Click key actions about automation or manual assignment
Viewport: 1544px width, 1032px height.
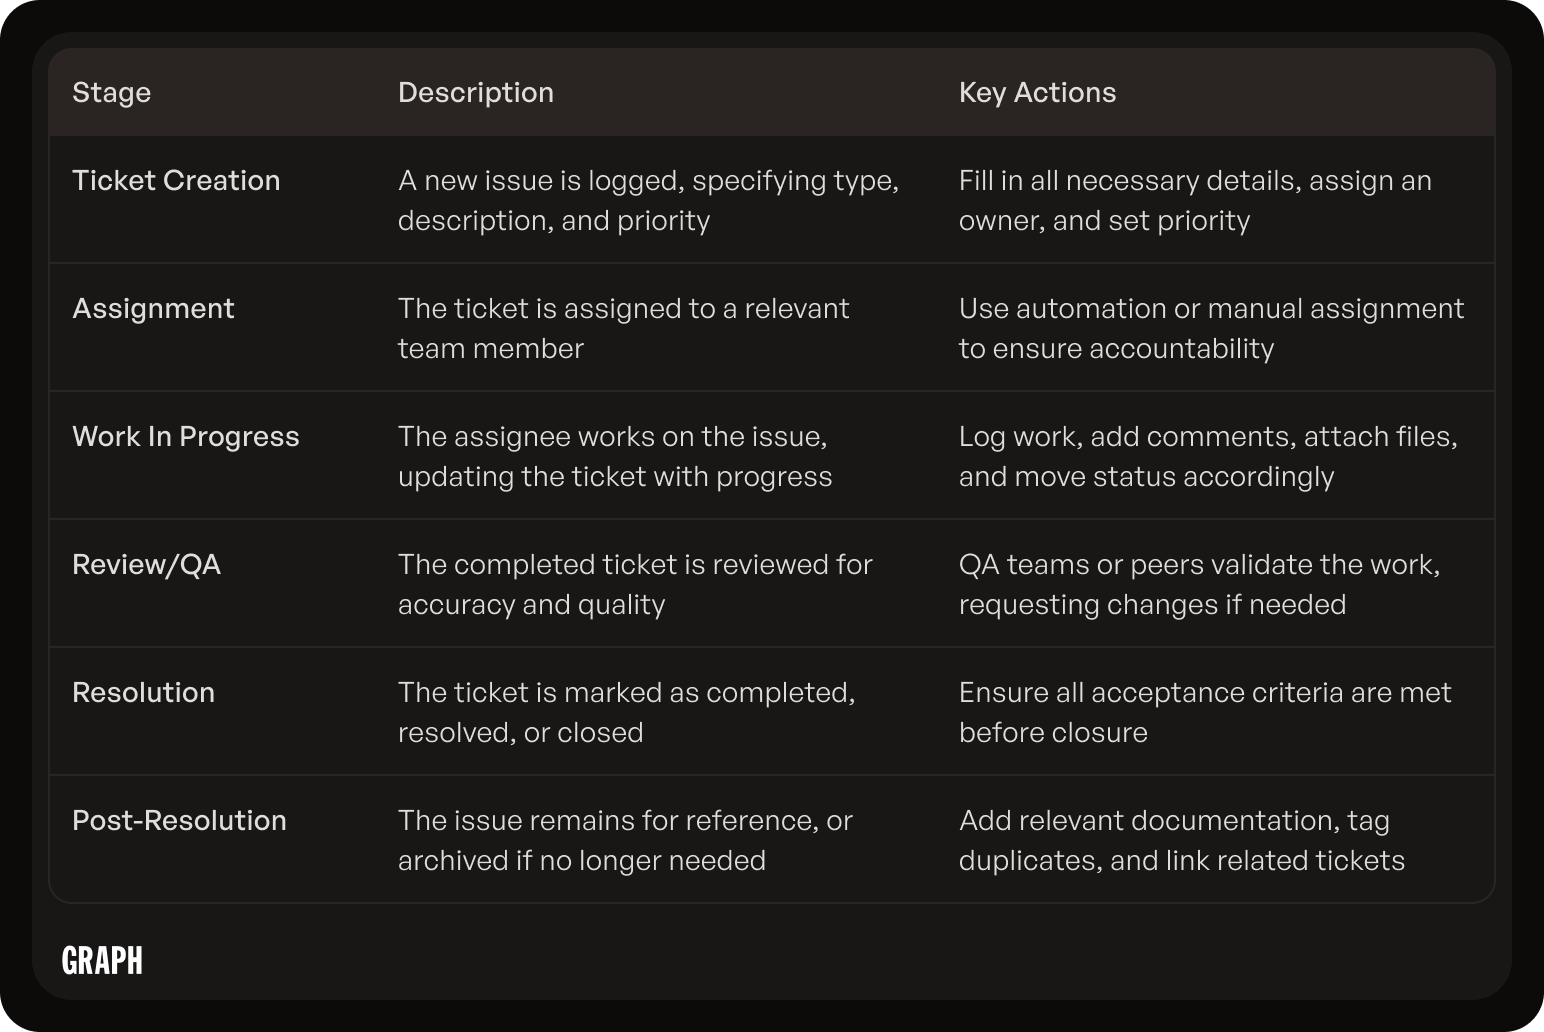click(1211, 328)
